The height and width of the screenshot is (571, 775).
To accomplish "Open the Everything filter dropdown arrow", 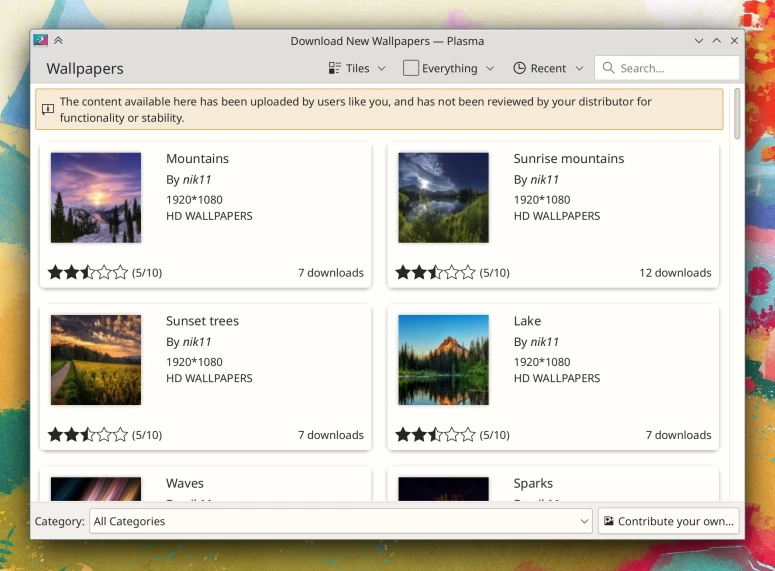I will (x=490, y=68).
